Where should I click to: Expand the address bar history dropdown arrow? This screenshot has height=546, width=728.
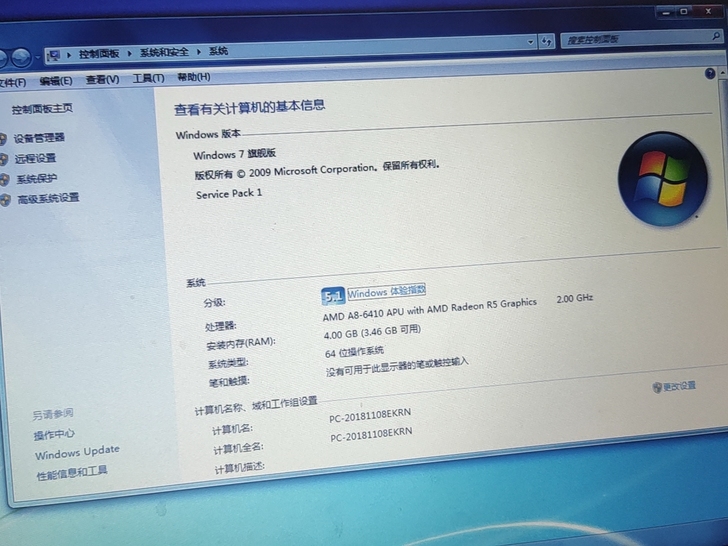(531, 42)
